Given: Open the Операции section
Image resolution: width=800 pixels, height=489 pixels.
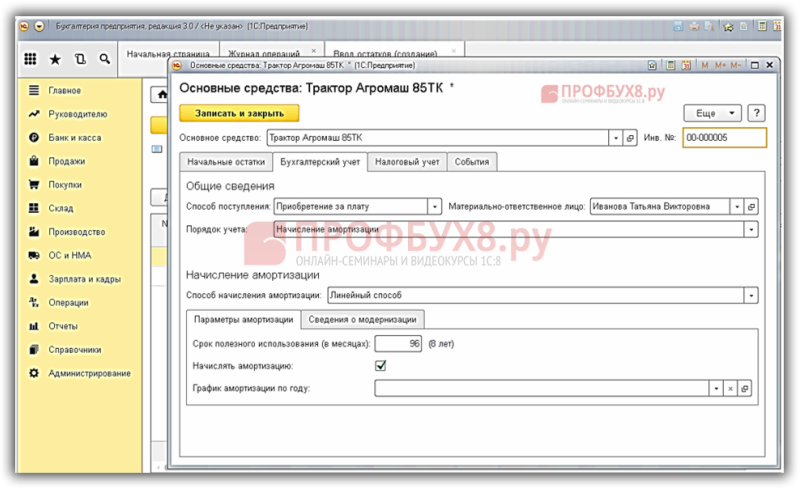Looking at the screenshot, I should (68, 302).
